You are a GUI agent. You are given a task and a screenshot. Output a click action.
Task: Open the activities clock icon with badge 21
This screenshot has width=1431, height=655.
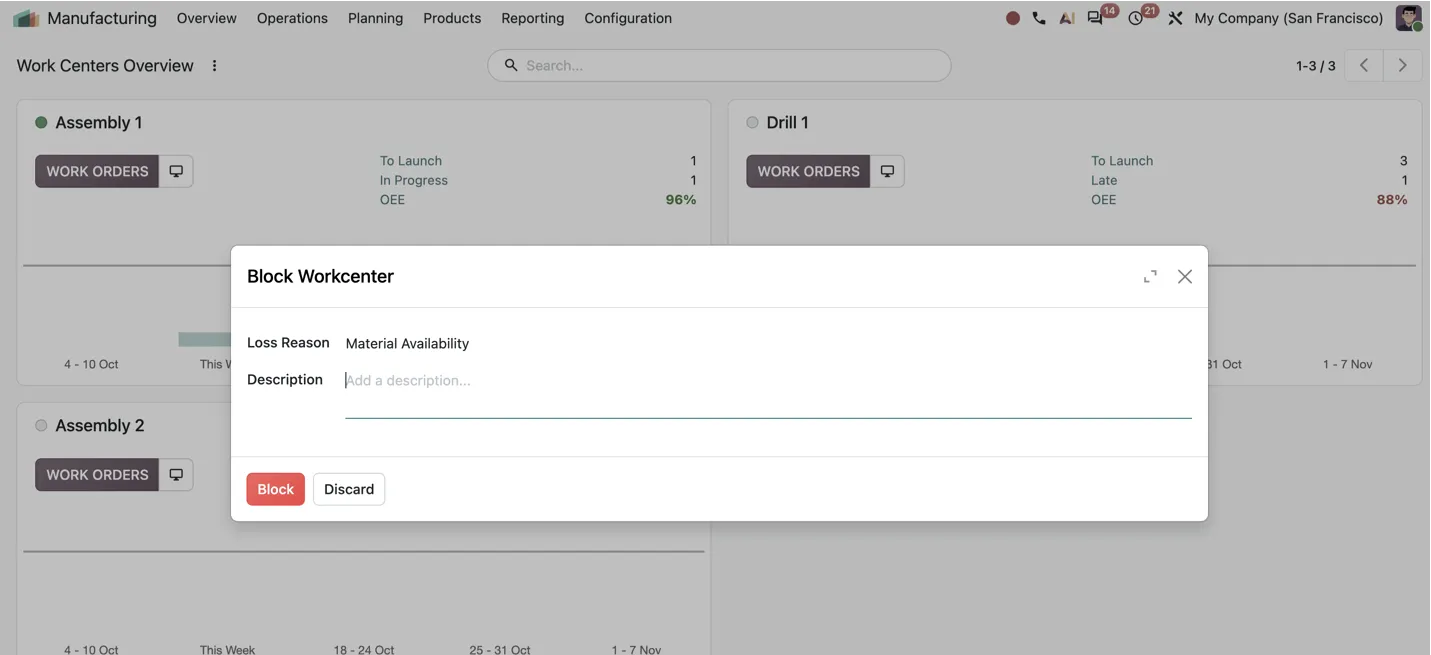coord(1136,18)
